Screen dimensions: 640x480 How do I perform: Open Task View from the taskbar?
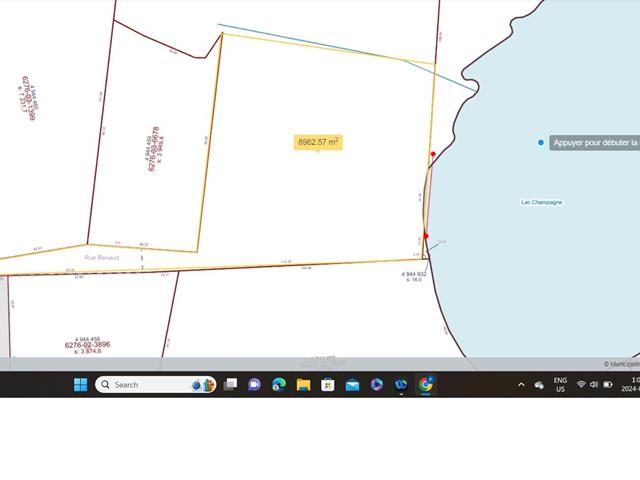coord(230,385)
